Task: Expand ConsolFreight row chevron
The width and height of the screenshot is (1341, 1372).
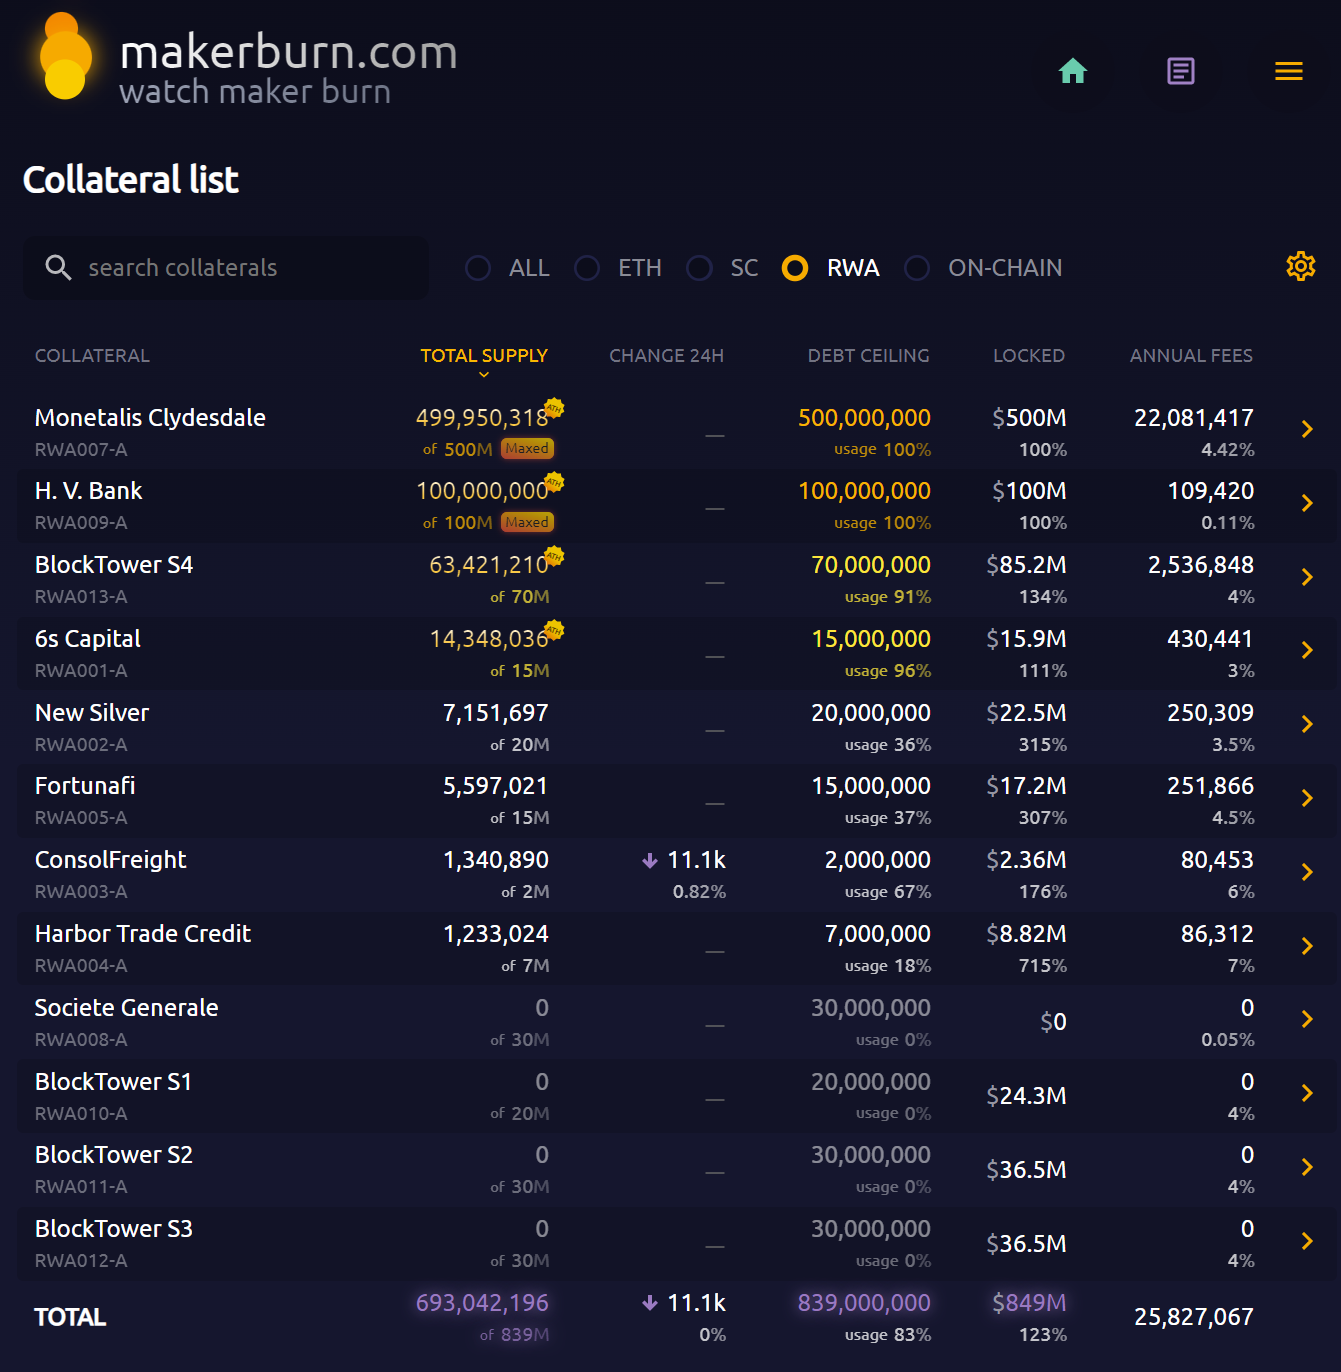Action: (1307, 872)
